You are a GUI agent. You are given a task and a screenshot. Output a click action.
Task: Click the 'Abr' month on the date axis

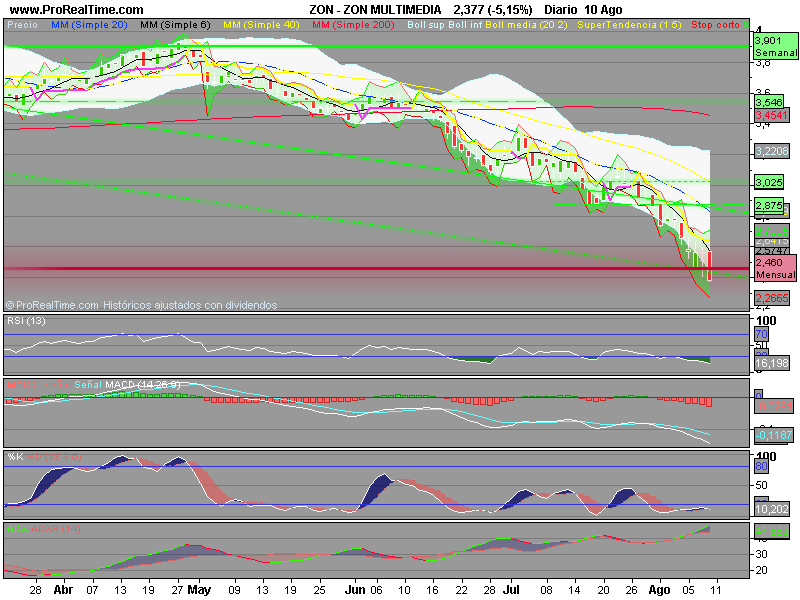(x=63, y=590)
